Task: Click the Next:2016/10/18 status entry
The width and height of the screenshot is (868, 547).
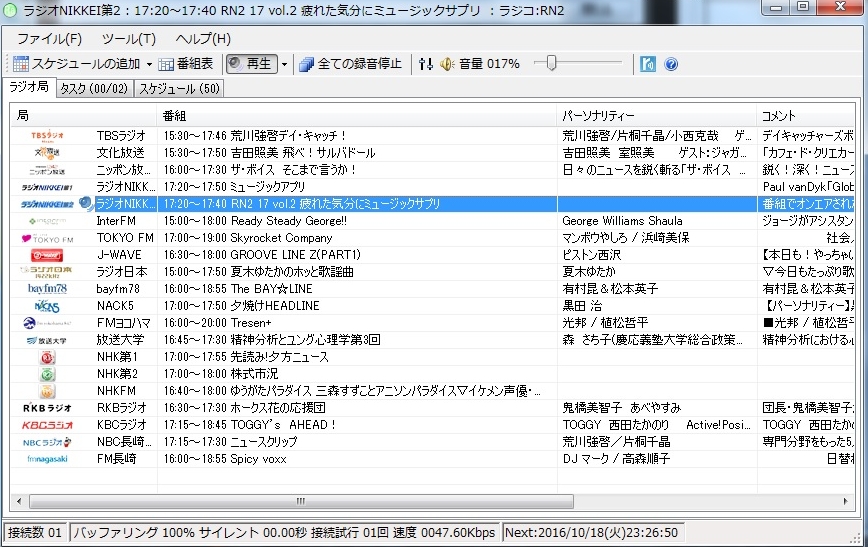Action: point(592,533)
